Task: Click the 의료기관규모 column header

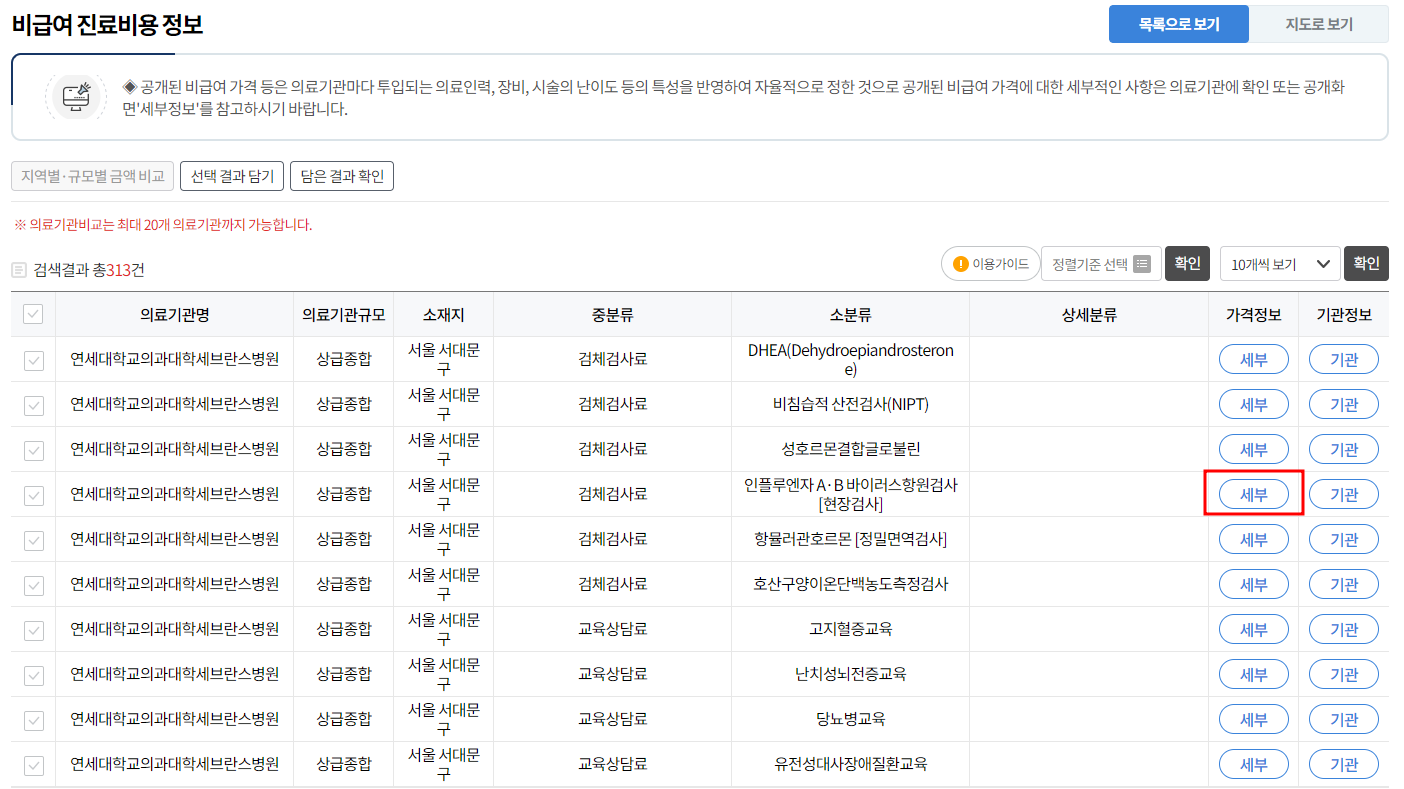Action: pos(344,315)
